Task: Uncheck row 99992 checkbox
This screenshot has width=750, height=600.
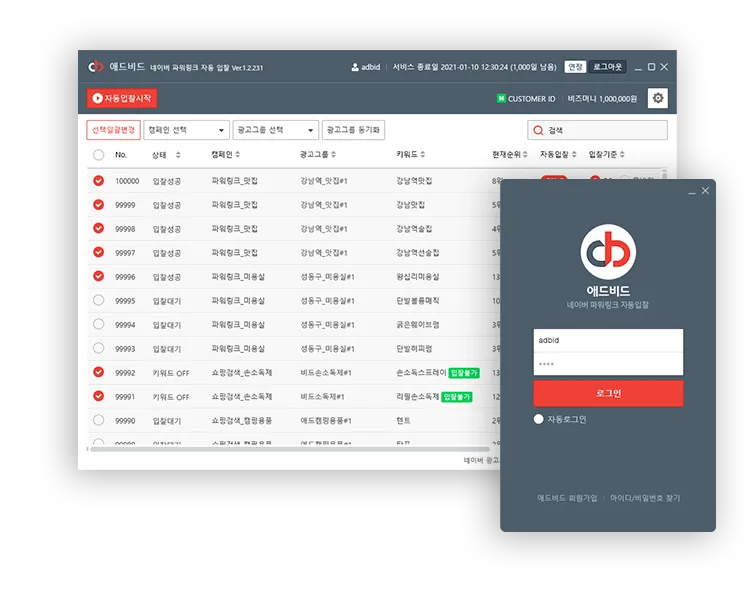Action: (99, 372)
